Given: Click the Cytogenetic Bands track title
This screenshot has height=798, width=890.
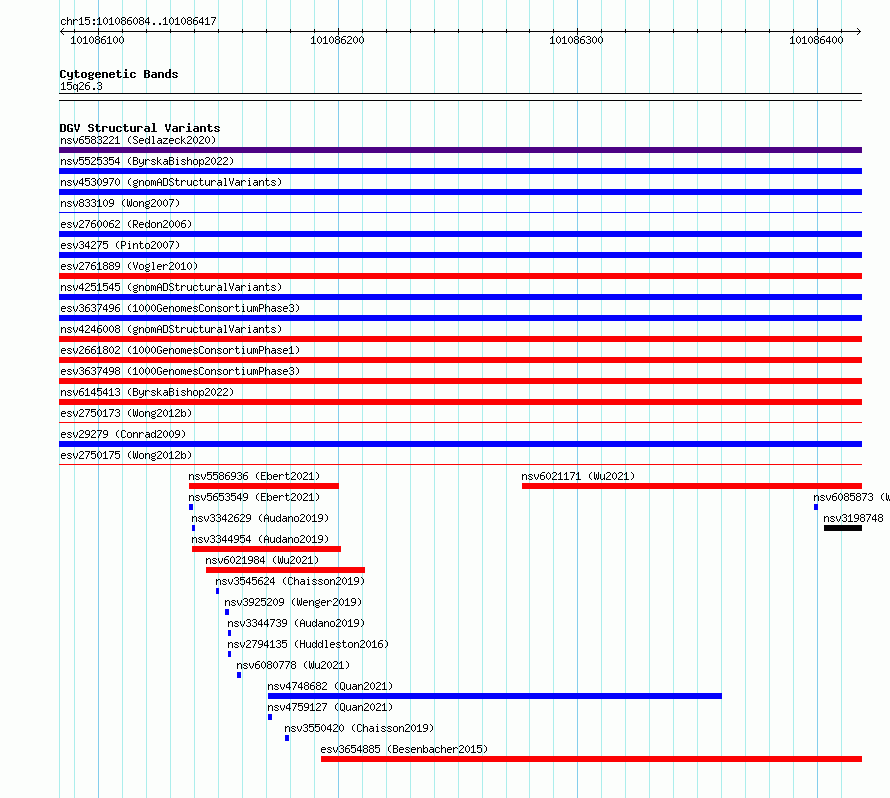Looking at the screenshot, I should [119, 74].
